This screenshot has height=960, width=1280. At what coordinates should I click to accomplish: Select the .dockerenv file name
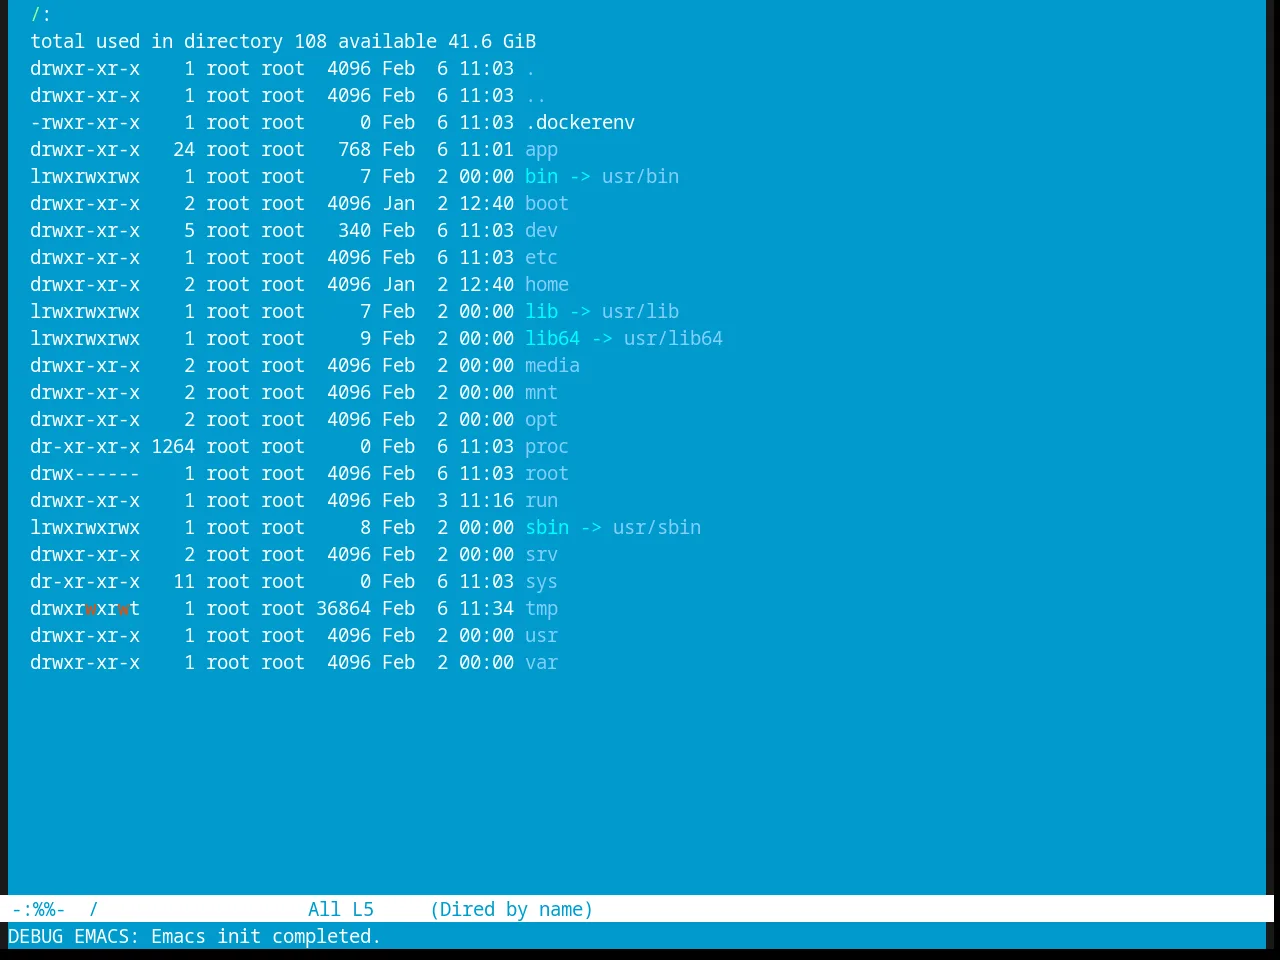click(x=580, y=122)
